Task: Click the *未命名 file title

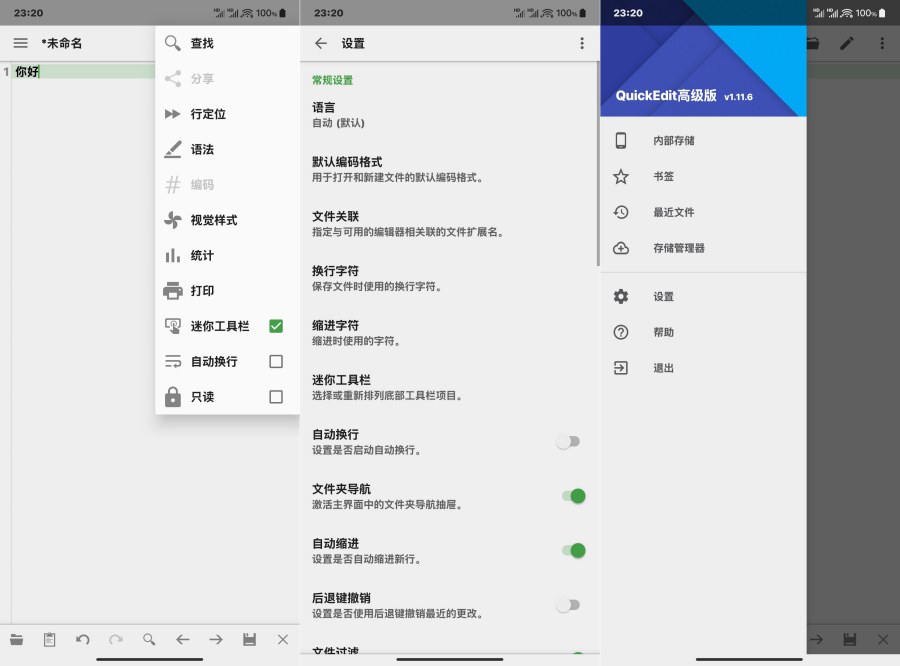Action: [61, 43]
